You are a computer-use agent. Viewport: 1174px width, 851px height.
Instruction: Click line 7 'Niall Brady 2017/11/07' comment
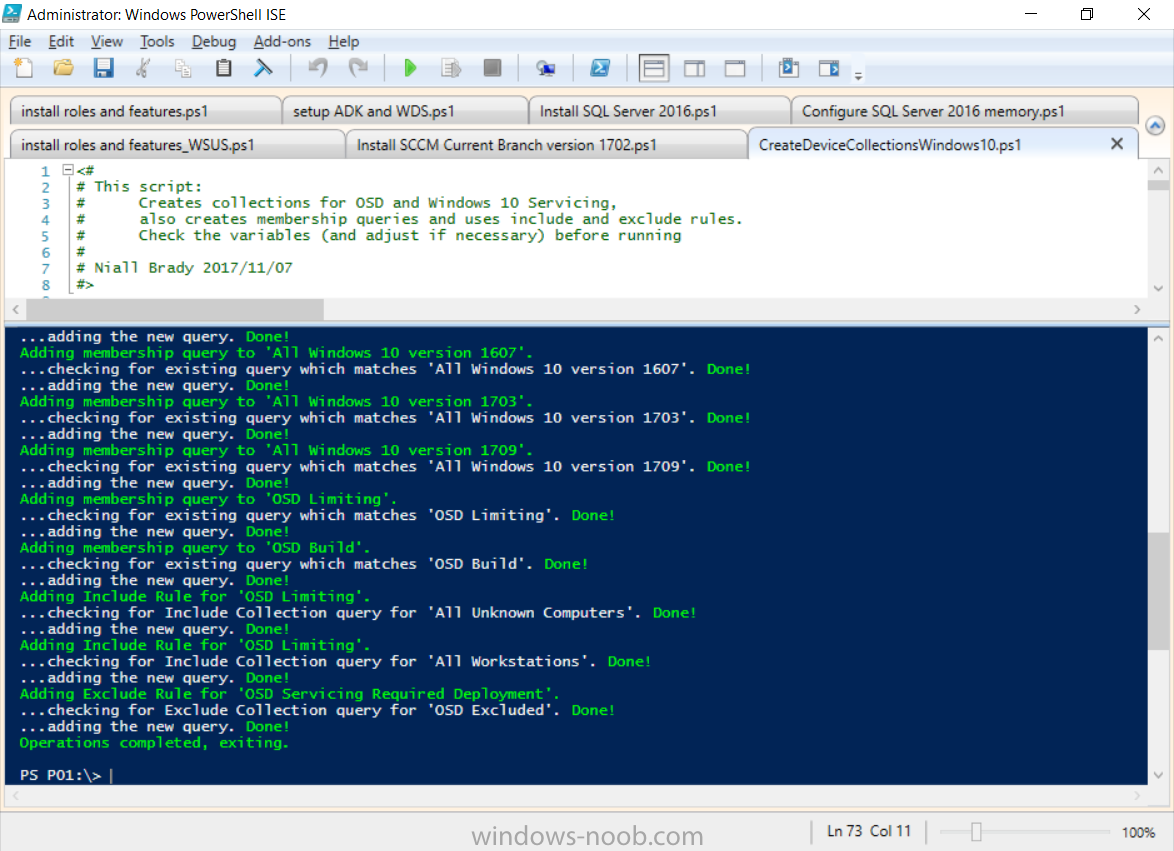click(x=184, y=268)
